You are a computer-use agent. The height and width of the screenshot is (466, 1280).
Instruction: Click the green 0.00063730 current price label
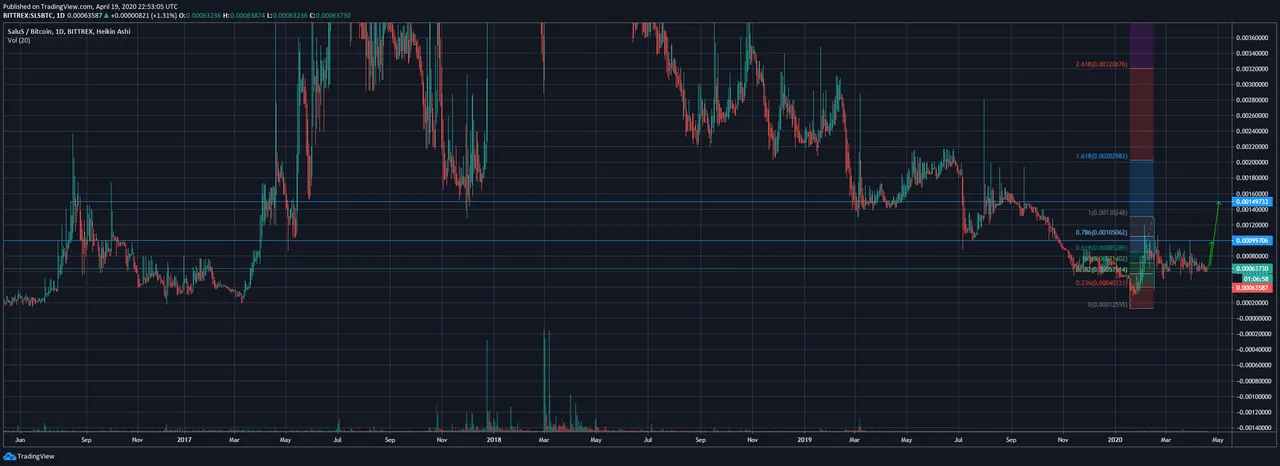click(x=1252, y=269)
